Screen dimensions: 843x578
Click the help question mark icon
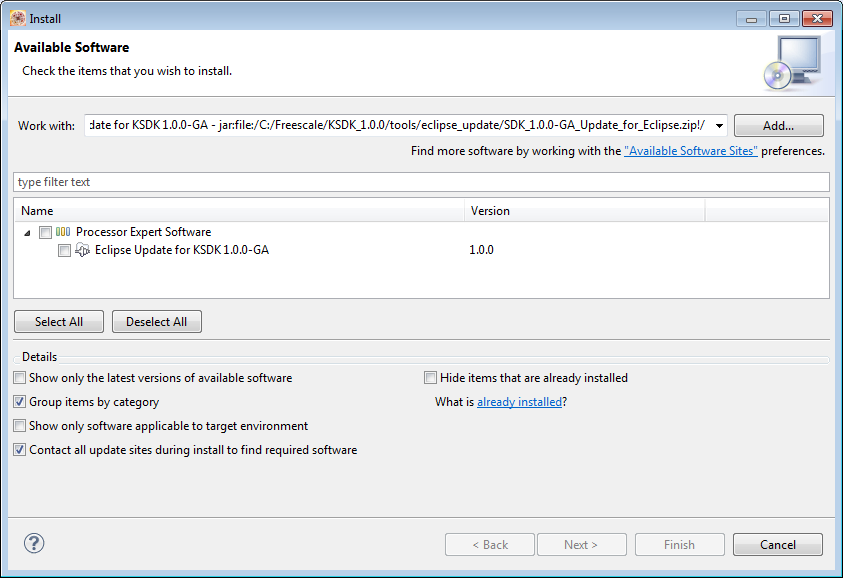[34, 543]
